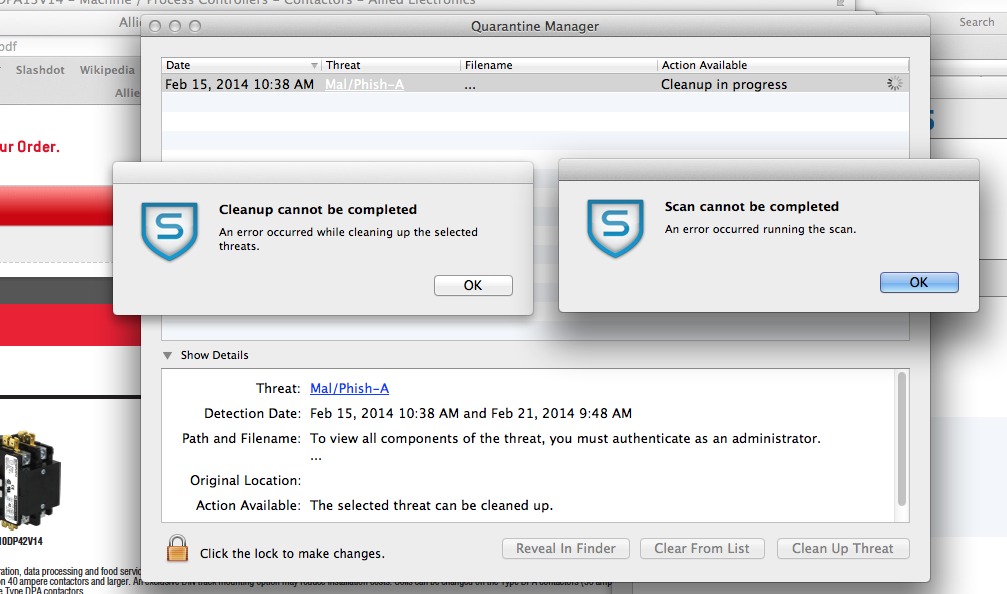Viewport: 1007px width, 594px height.
Task: Click Sophos shield in Cleanup error dialog
Action: pos(170,231)
